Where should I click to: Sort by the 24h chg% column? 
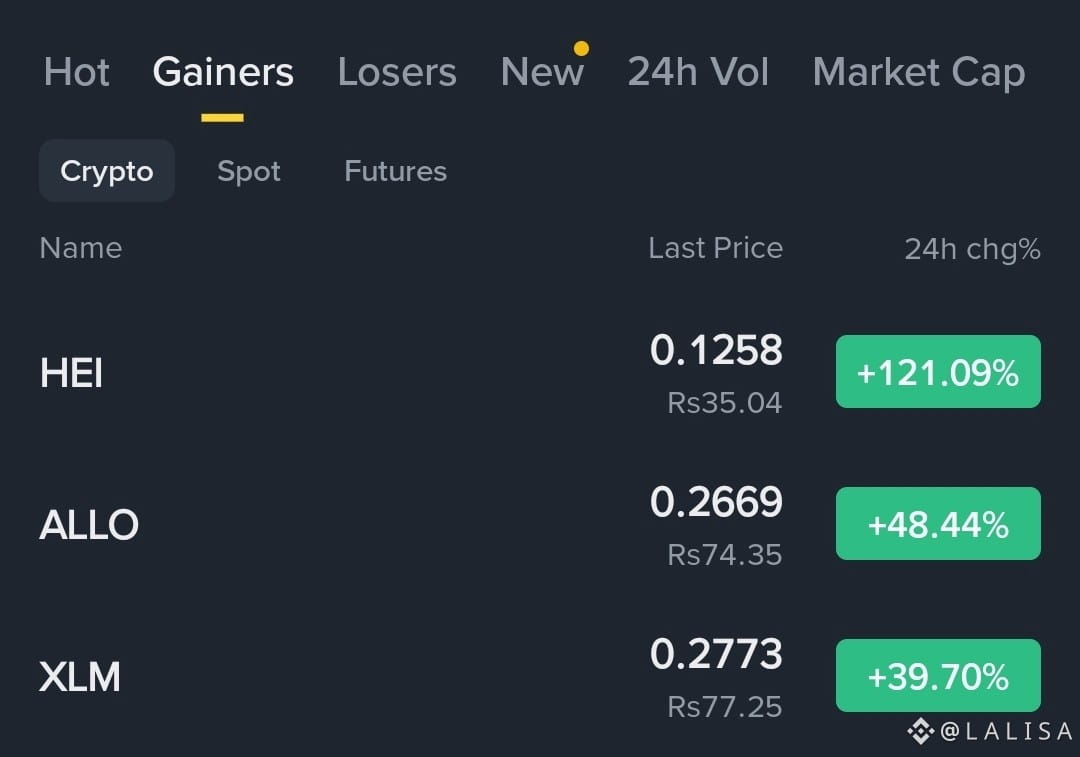point(973,249)
